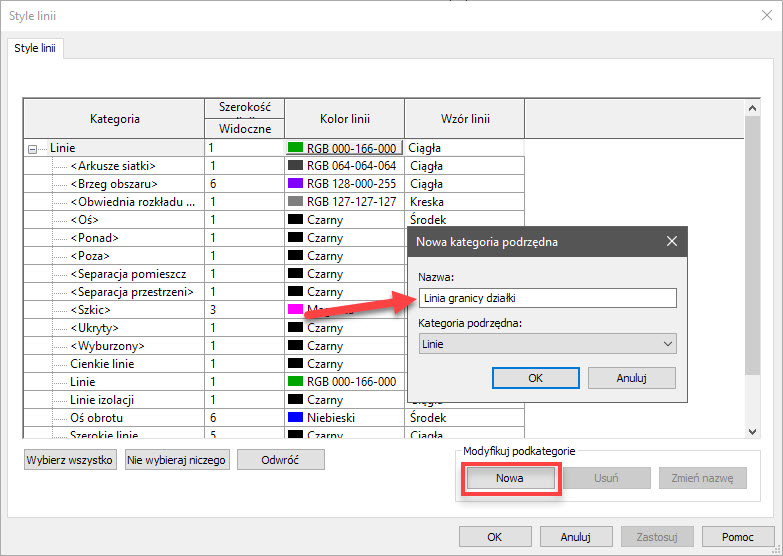Click the magenta Szkic color swatch

coord(295,310)
